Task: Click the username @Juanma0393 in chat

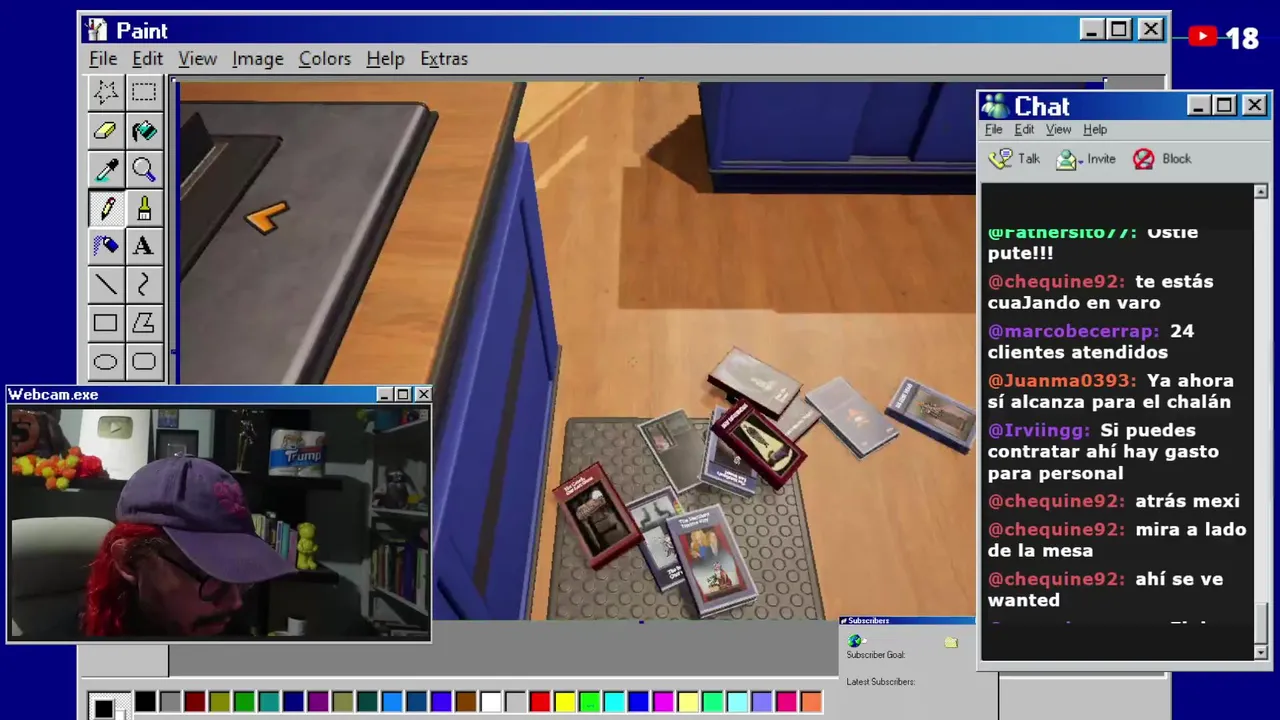Action: [1062, 381]
